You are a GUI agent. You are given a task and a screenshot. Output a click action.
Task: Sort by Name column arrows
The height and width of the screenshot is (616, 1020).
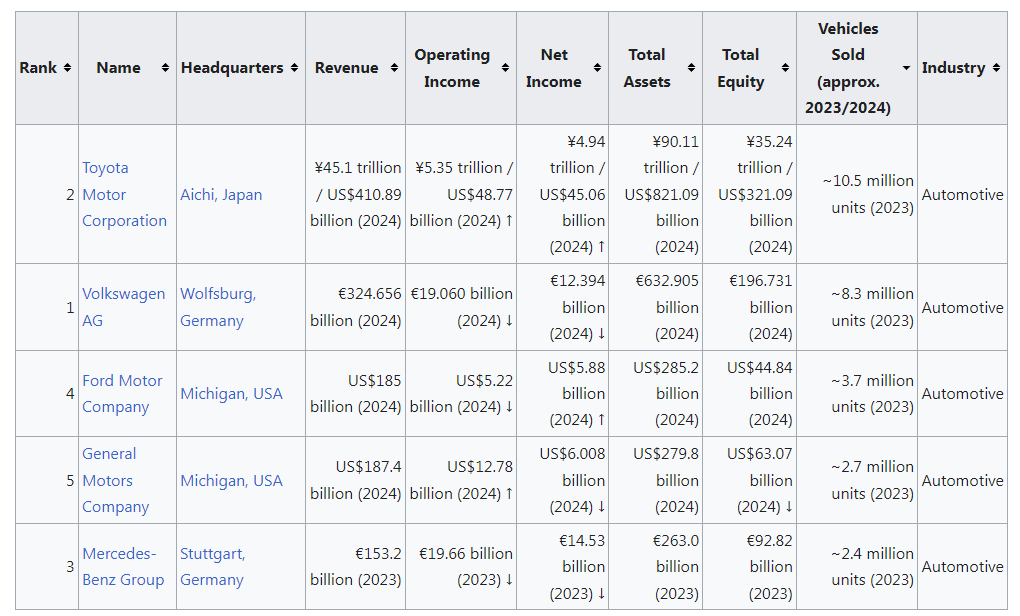165,68
